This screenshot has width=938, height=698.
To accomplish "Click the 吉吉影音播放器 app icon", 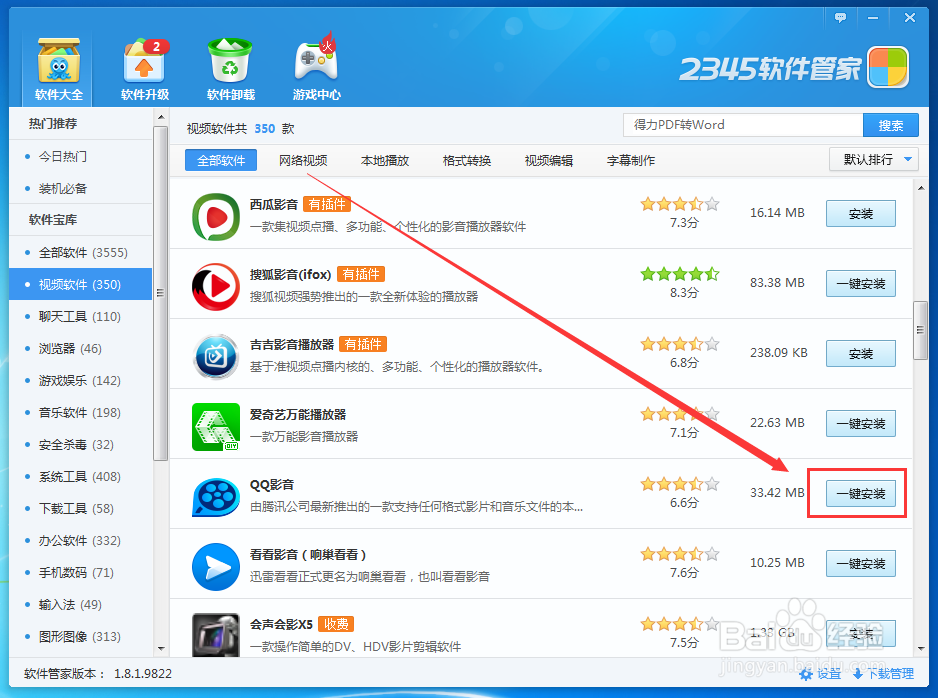I will pos(215,356).
